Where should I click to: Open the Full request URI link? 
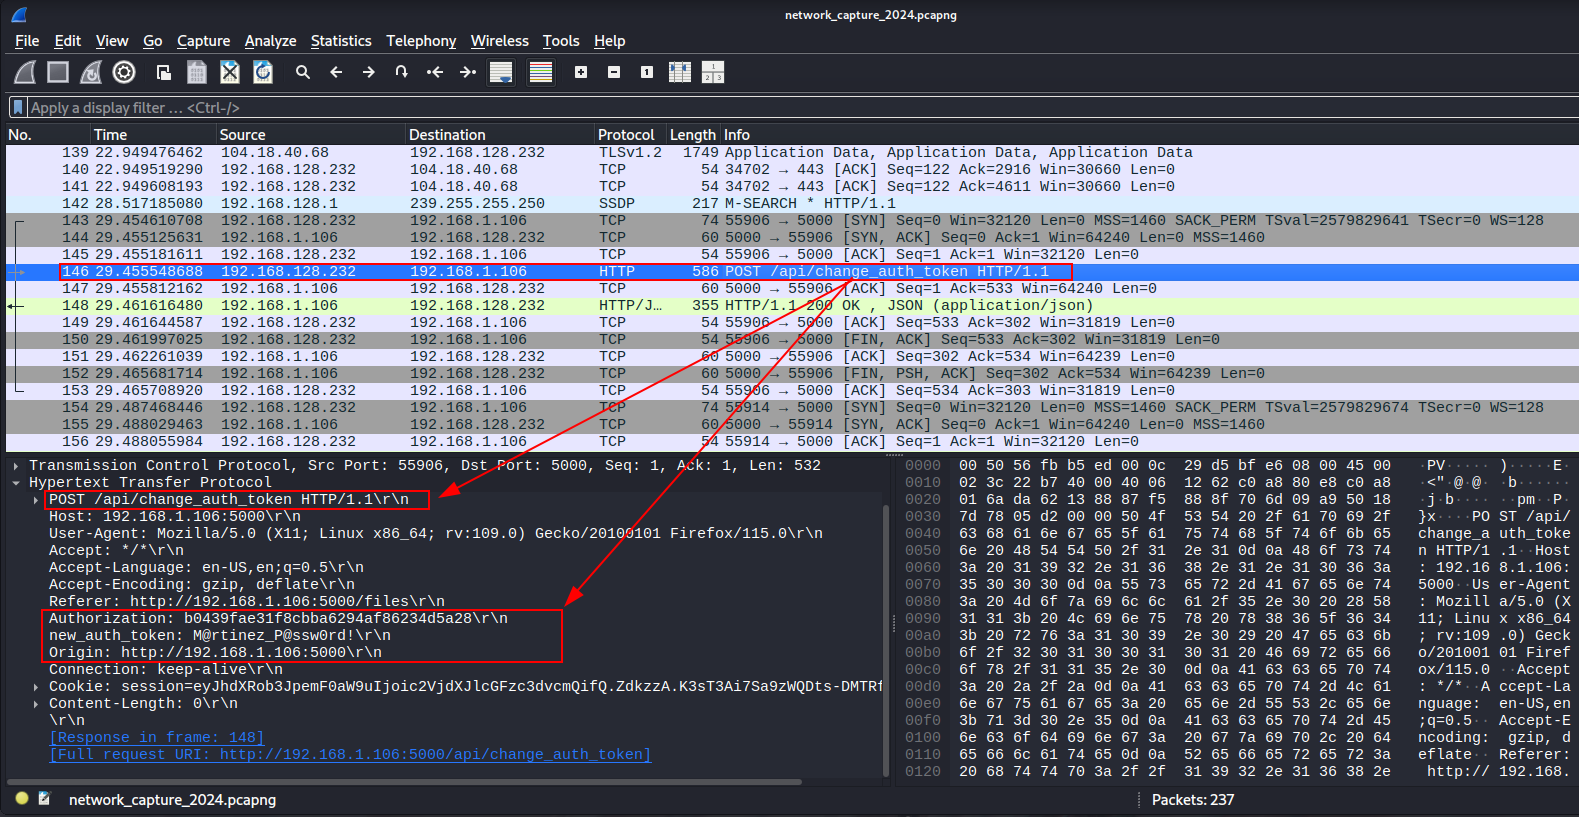tap(350, 755)
